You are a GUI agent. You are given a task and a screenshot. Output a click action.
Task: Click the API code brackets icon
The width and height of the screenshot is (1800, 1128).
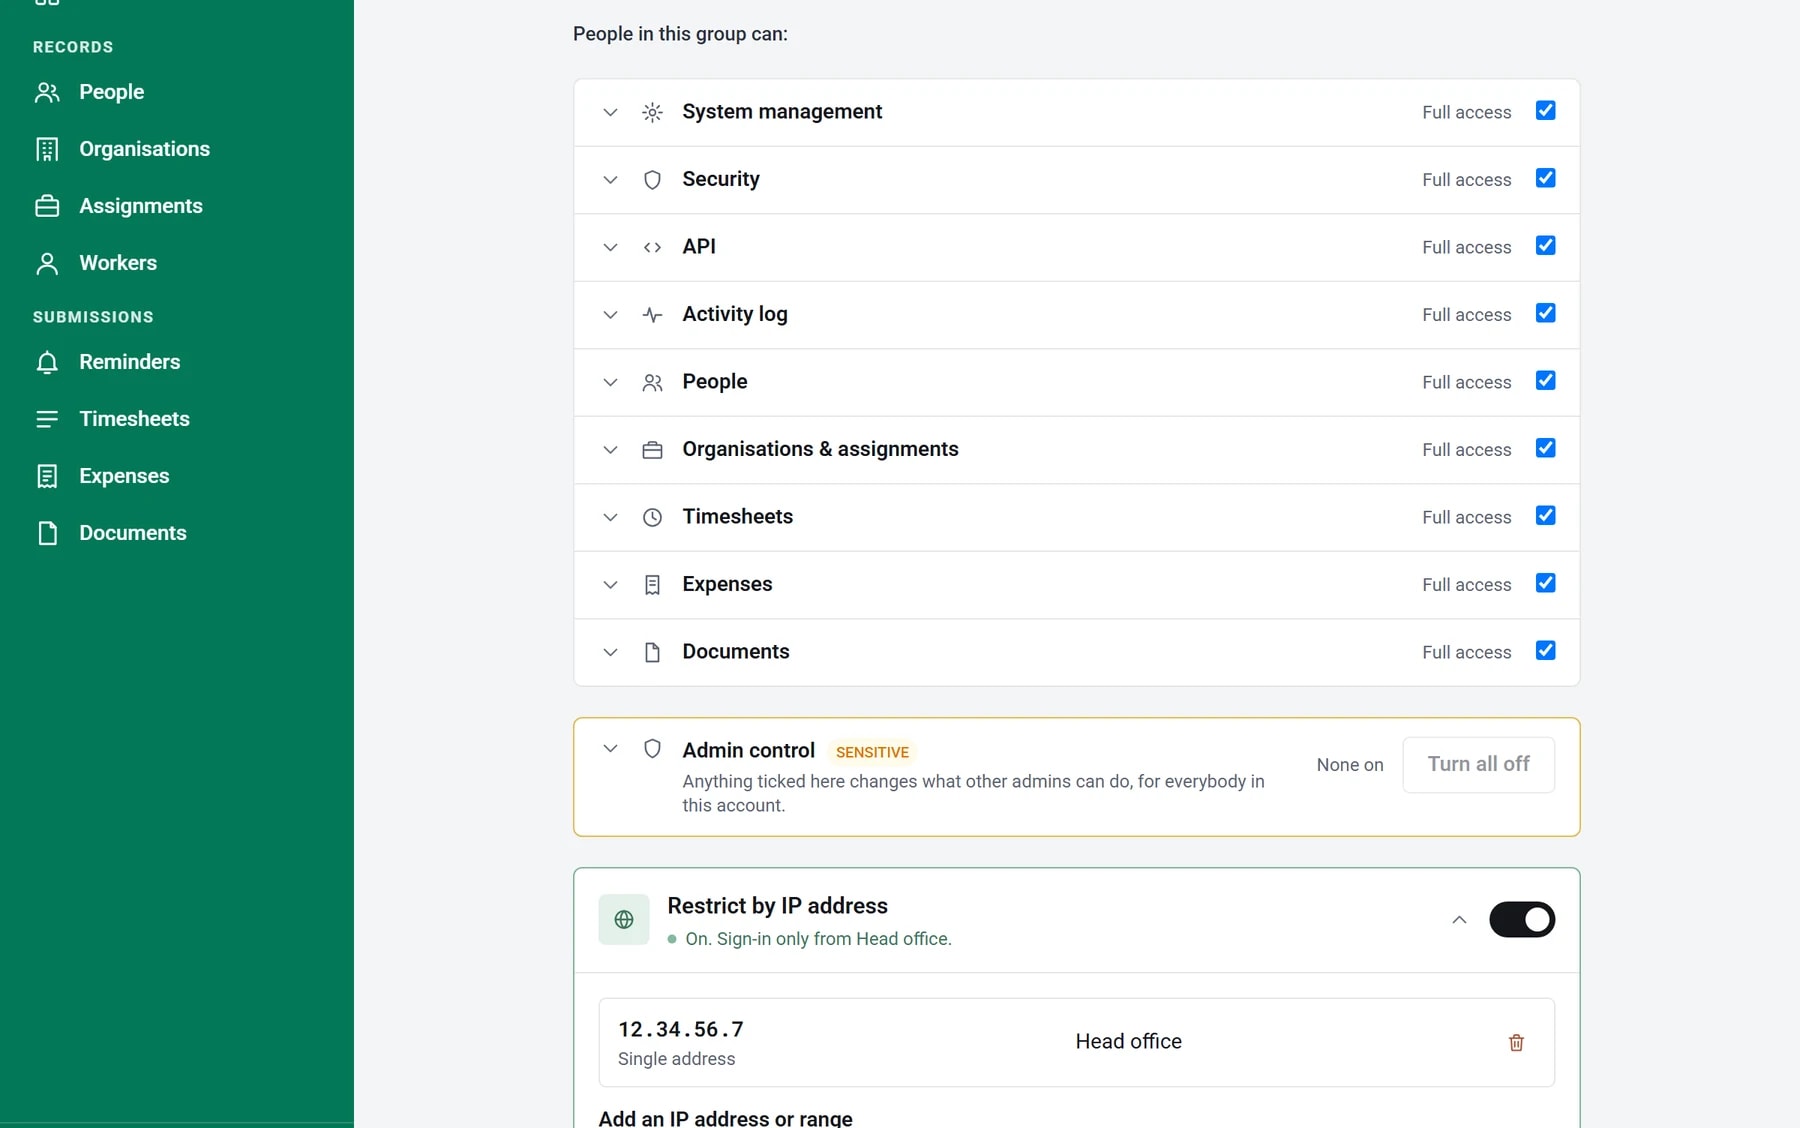pyautogui.click(x=652, y=247)
